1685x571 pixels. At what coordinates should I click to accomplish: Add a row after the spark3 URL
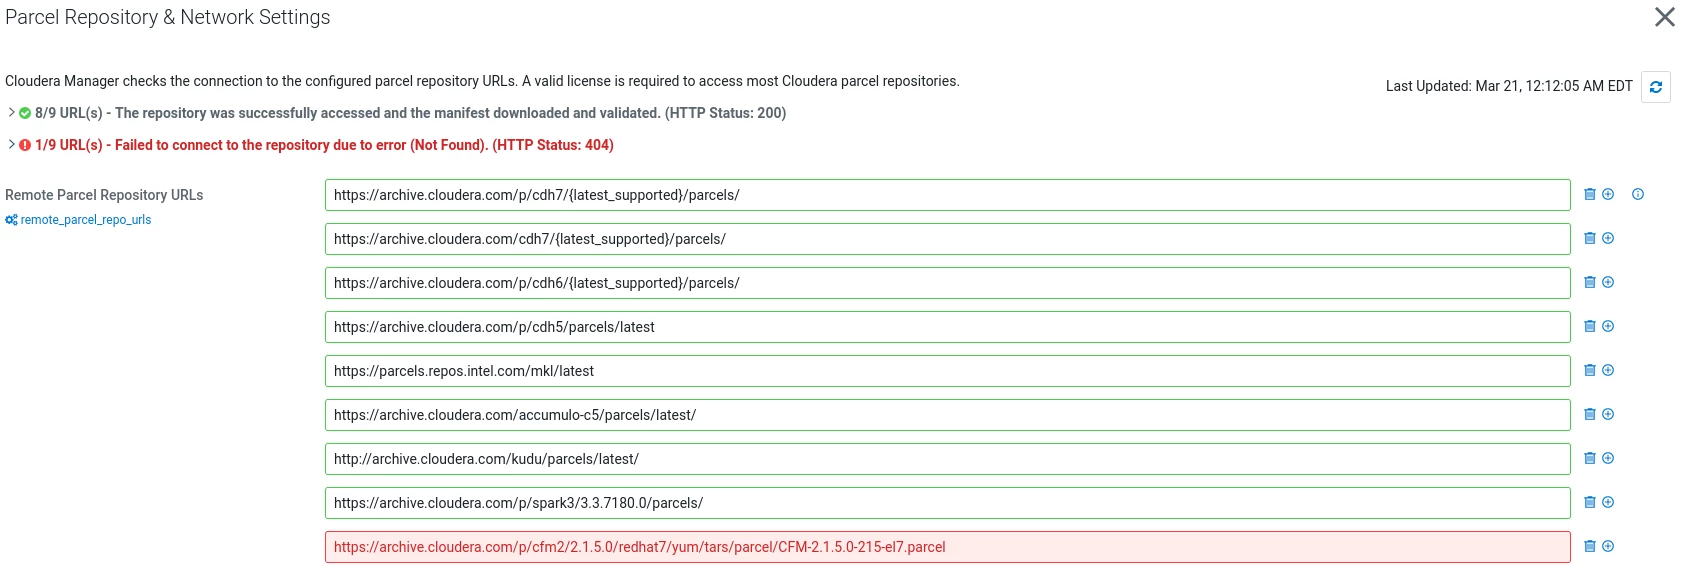[x=1608, y=502]
